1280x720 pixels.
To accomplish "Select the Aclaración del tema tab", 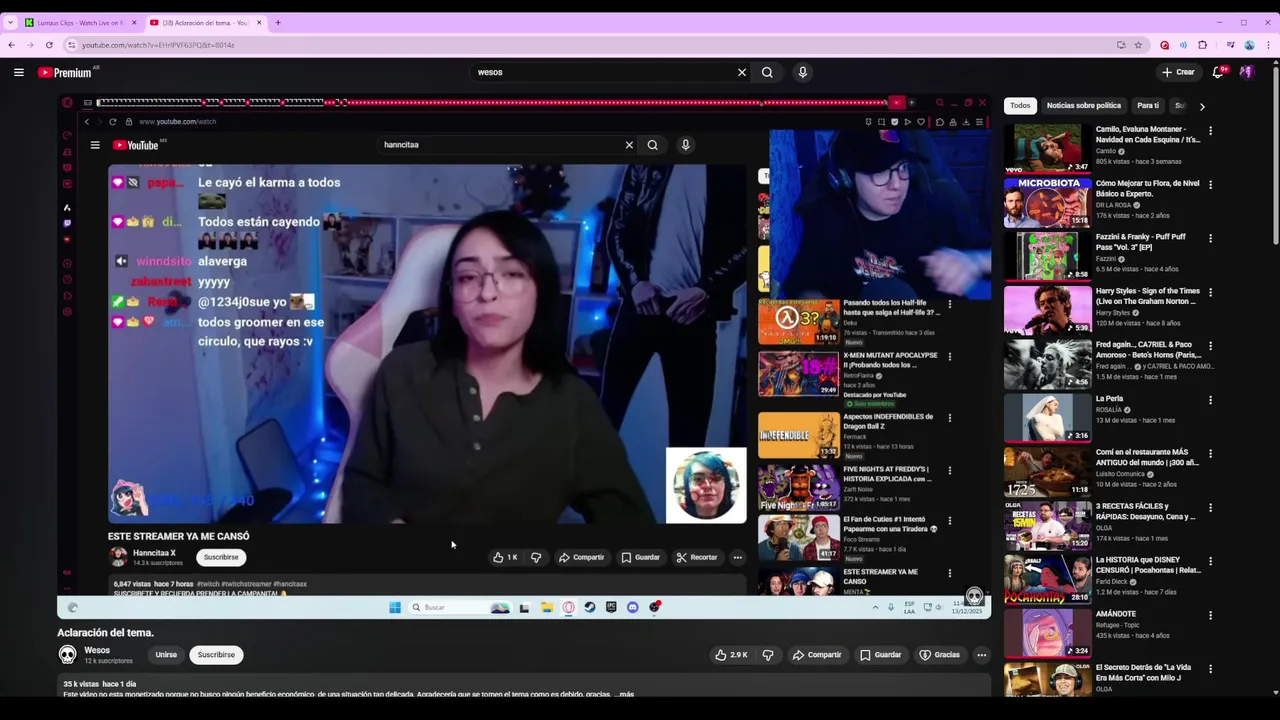I will tap(205, 22).
